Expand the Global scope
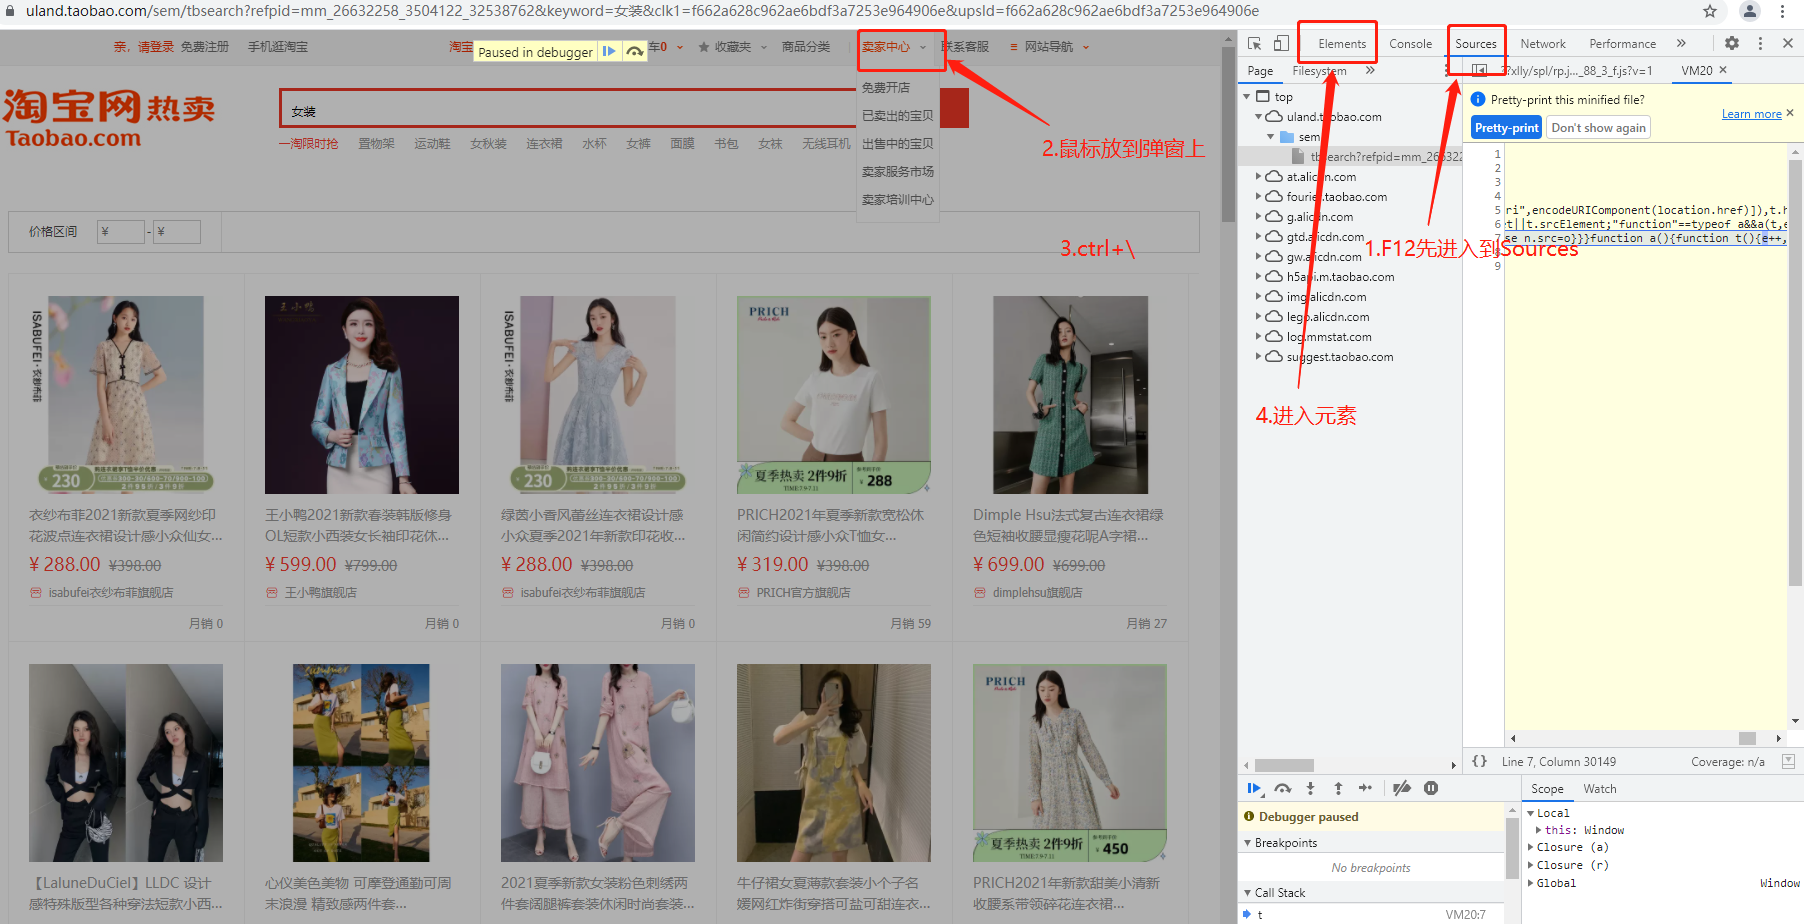 (x=1530, y=883)
